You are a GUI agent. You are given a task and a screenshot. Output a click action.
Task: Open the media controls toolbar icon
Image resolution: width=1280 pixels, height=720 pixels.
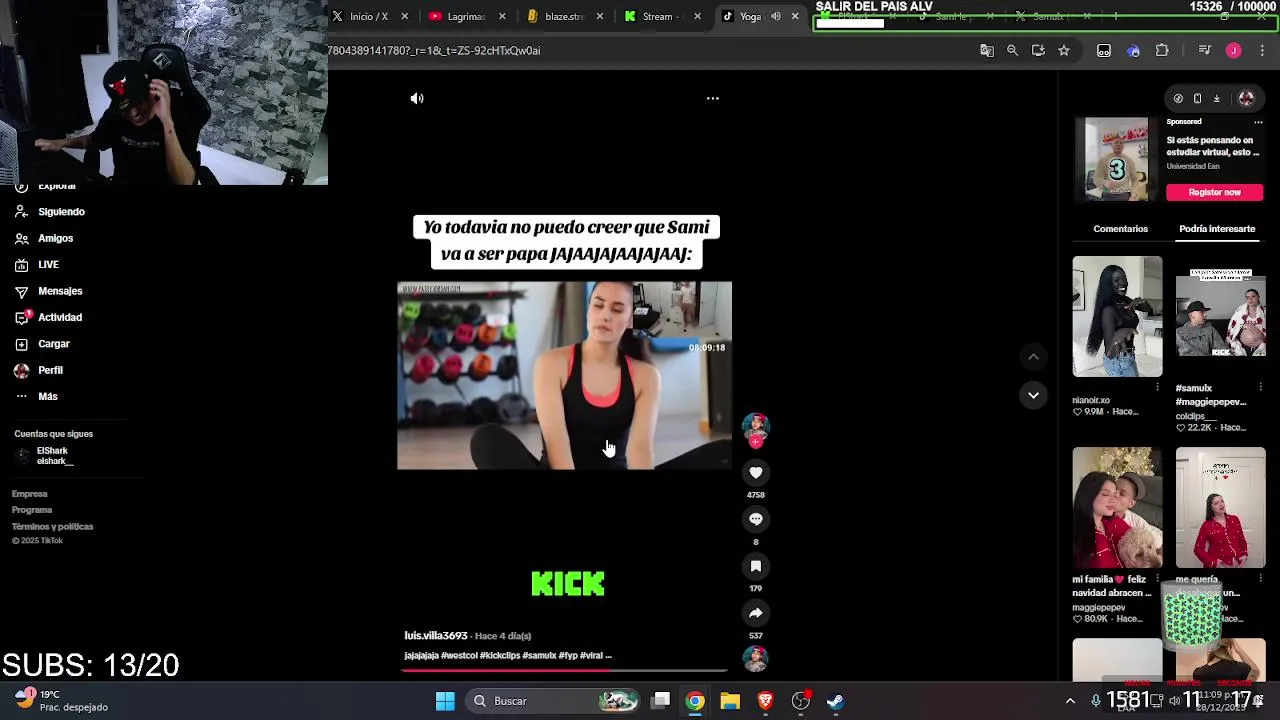(x=1204, y=50)
